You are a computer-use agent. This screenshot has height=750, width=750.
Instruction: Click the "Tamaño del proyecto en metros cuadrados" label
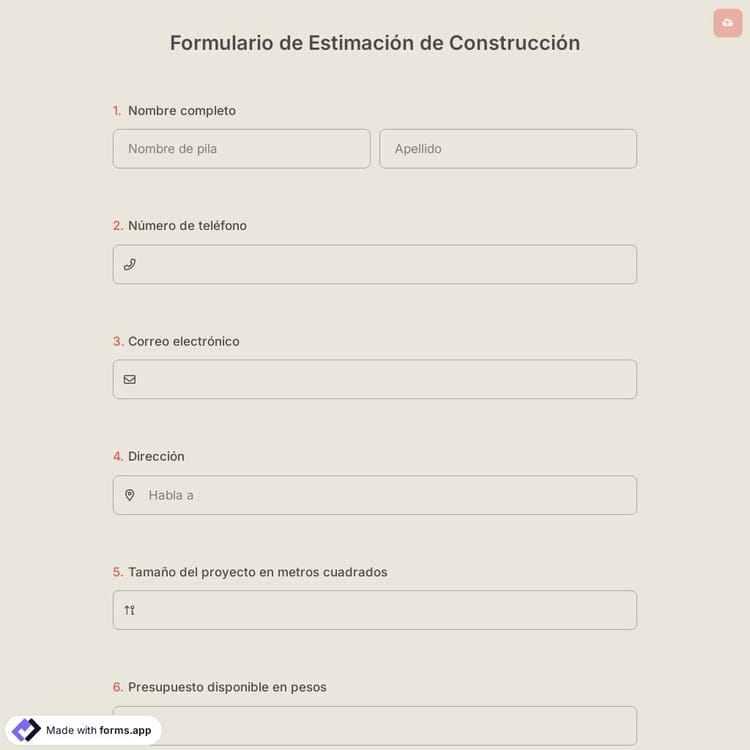point(257,572)
